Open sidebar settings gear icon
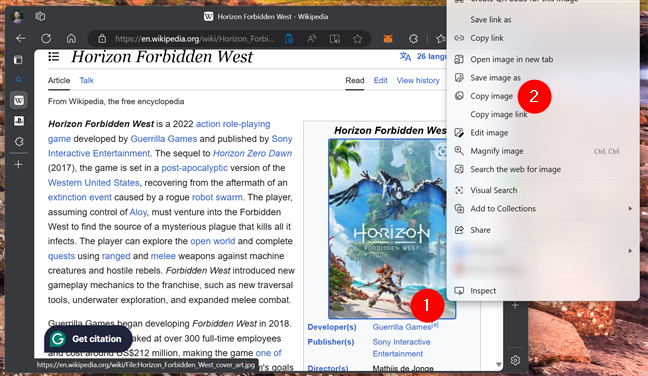Screen dimensions: 648x376 coord(515,360)
